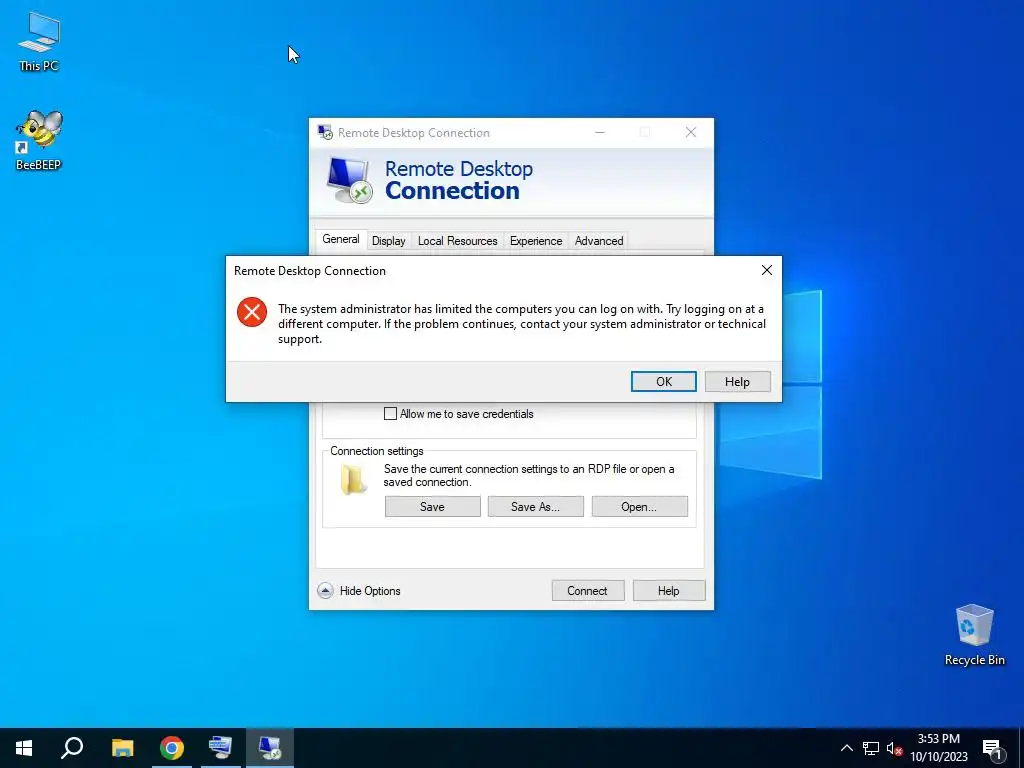
Task: Dismiss error dialog with OK
Action: 664,381
